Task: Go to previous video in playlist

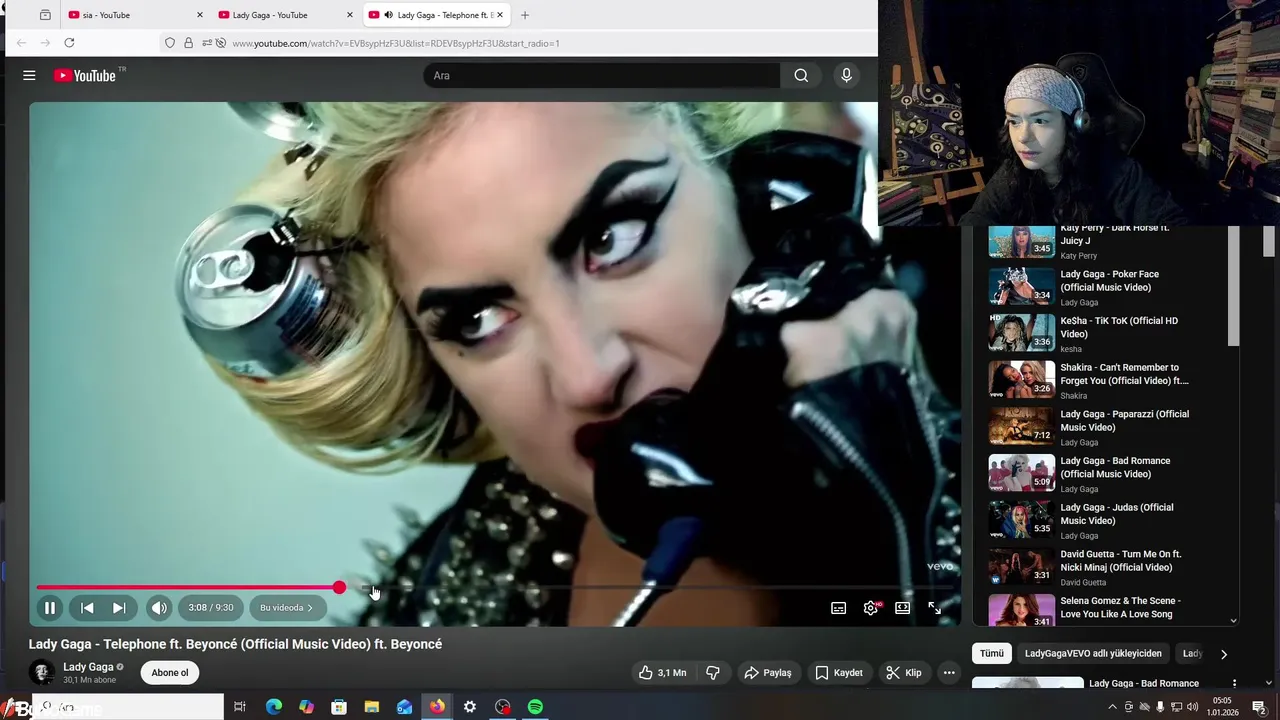Action: pyautogui.click(x=87, y=607)
